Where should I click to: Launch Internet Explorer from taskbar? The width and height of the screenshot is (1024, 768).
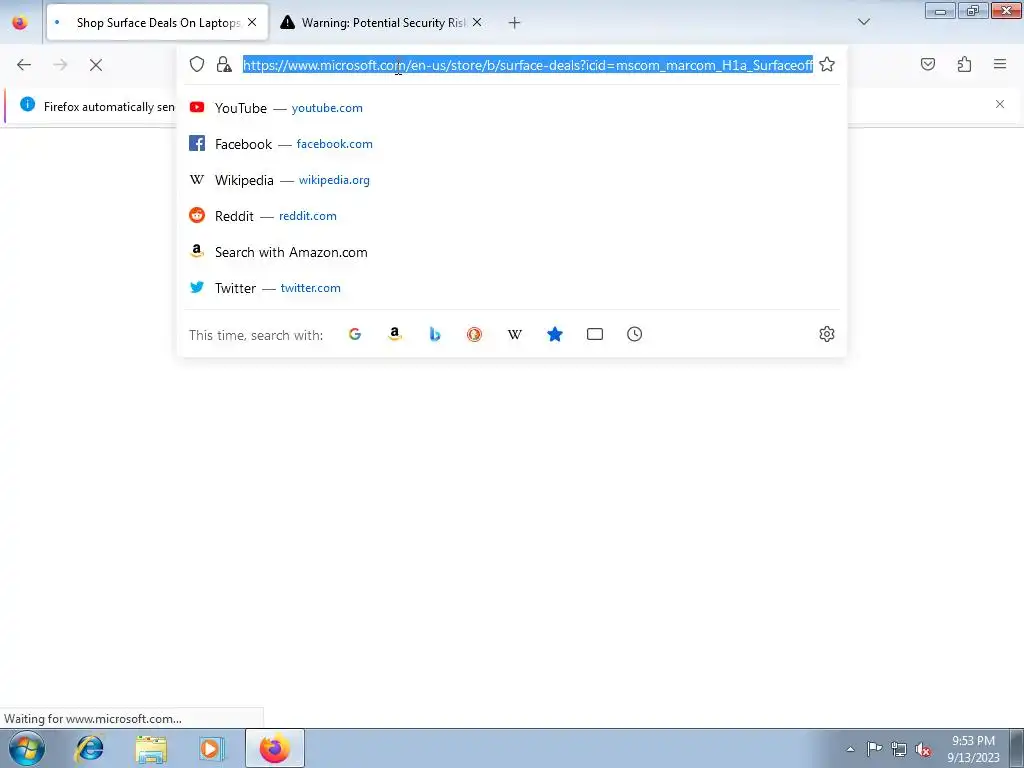pyautogui.click(x=89, y=748)
